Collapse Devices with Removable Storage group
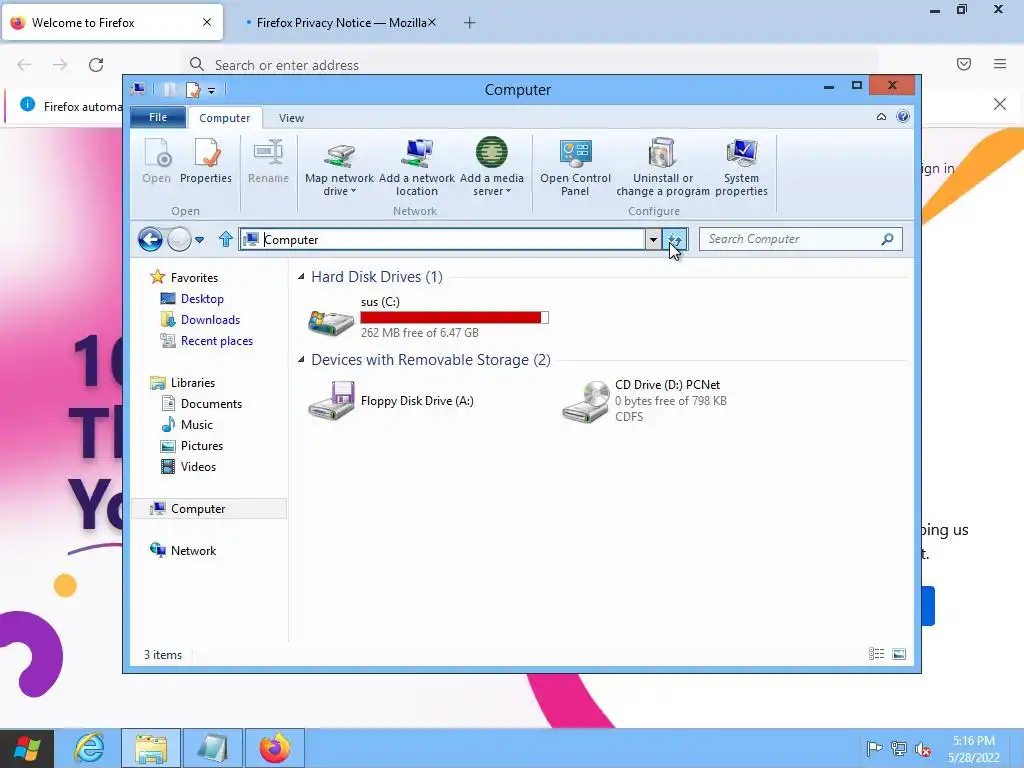Viewport: 1024px width, 768px height. pos(301,360)
